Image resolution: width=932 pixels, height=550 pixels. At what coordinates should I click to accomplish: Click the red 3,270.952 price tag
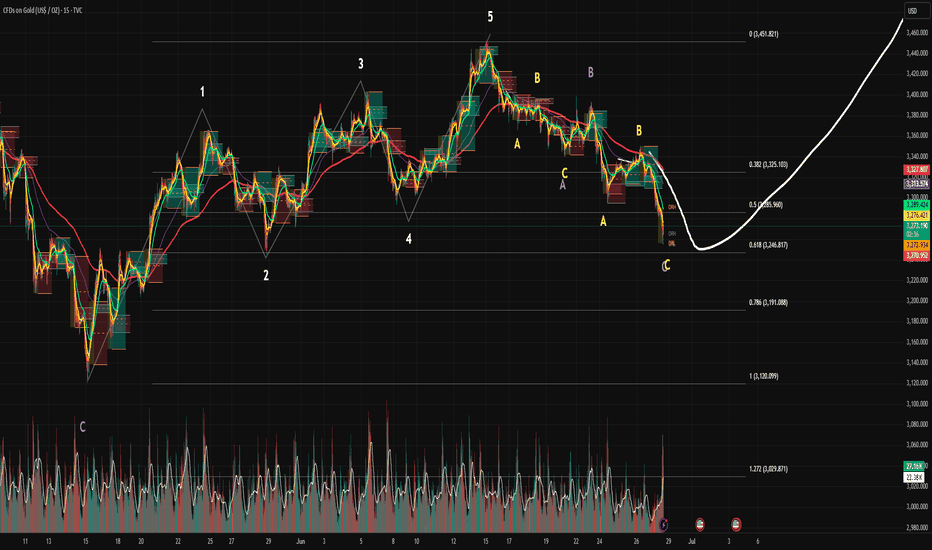916,256
